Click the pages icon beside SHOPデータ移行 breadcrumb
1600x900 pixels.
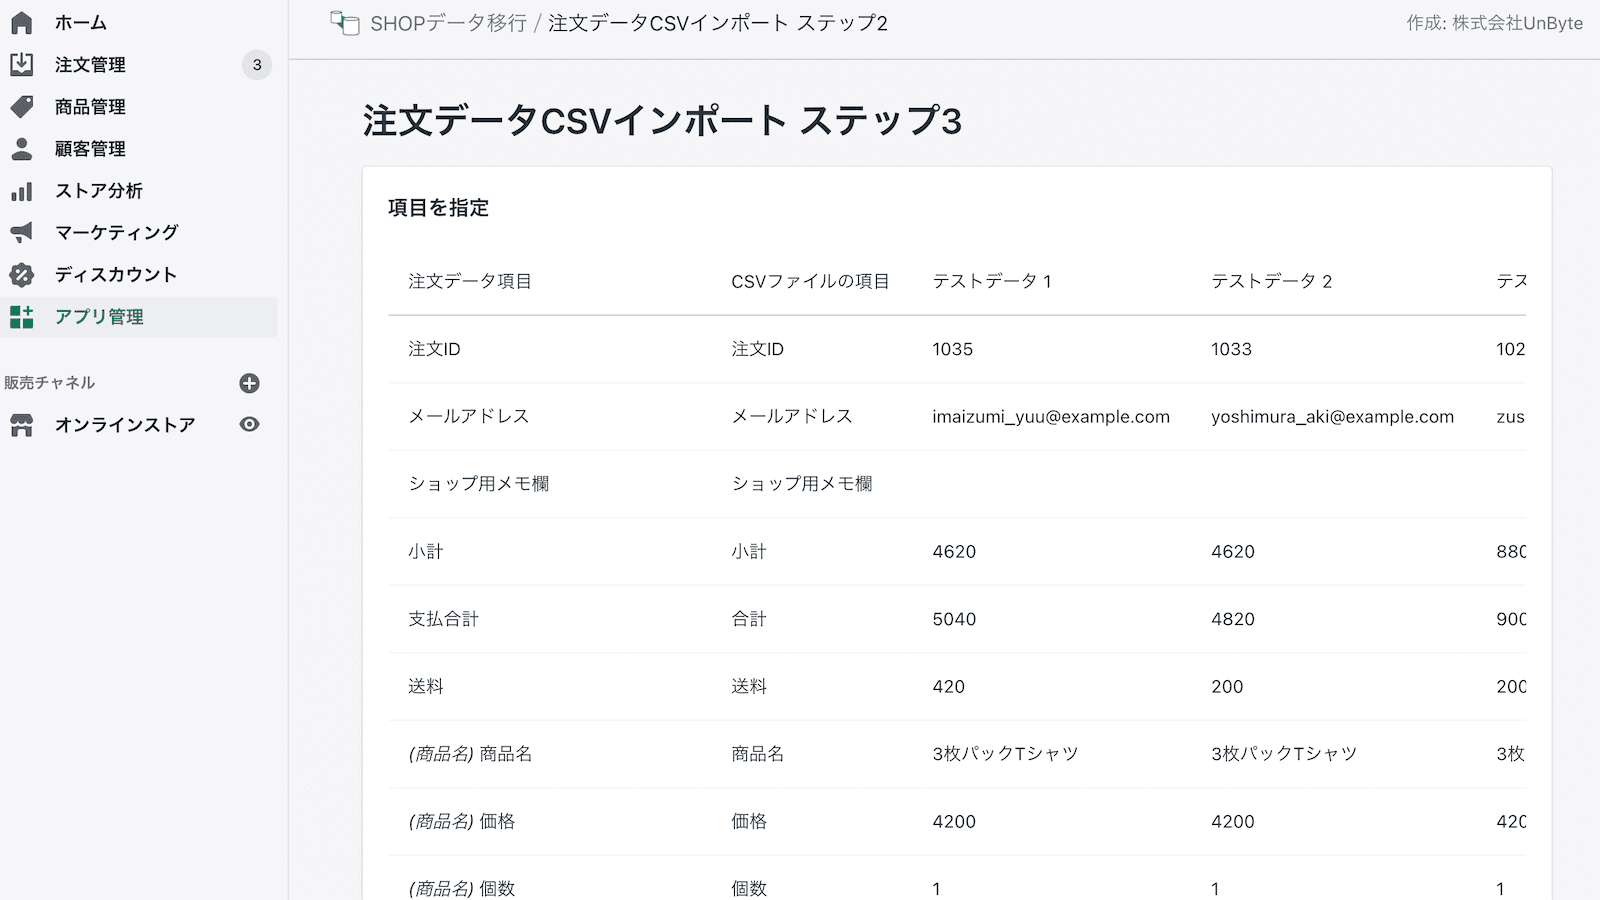coord(344,22)
